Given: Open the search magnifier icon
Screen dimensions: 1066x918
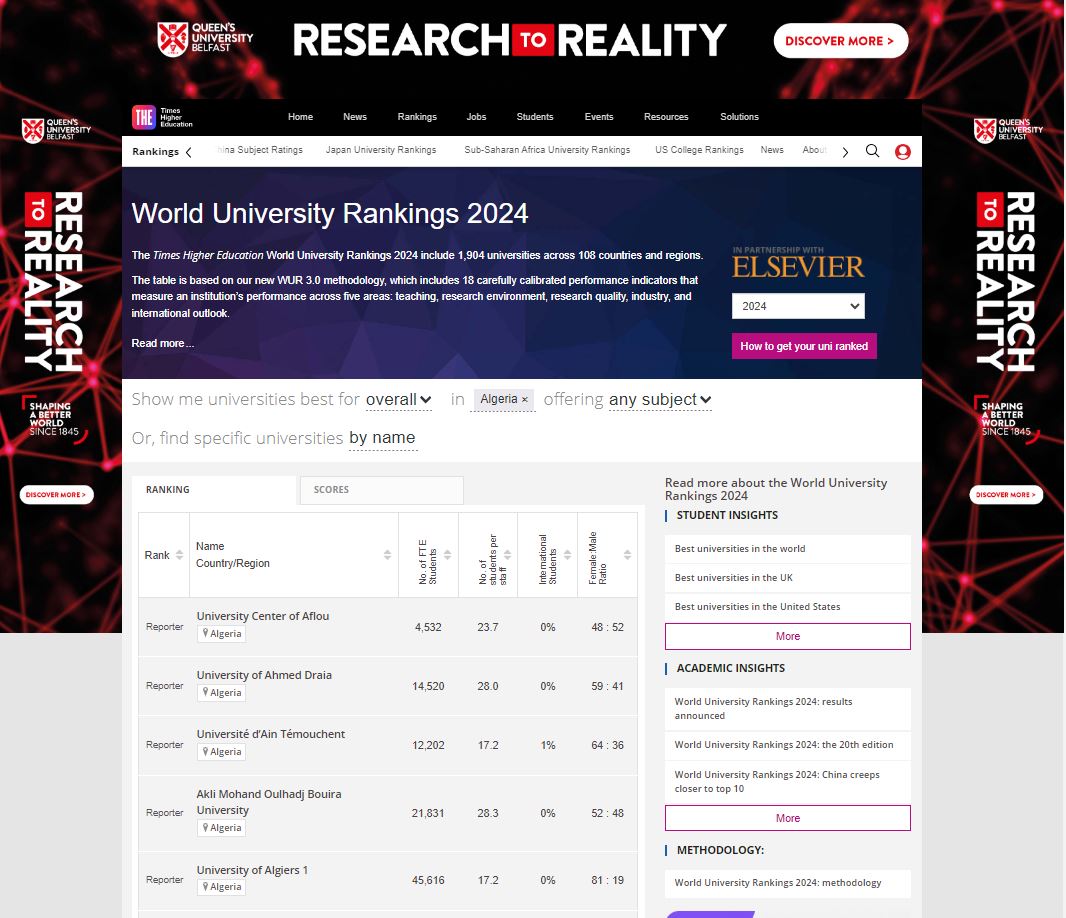Looking at the screenshot, I should coord(872,151).
